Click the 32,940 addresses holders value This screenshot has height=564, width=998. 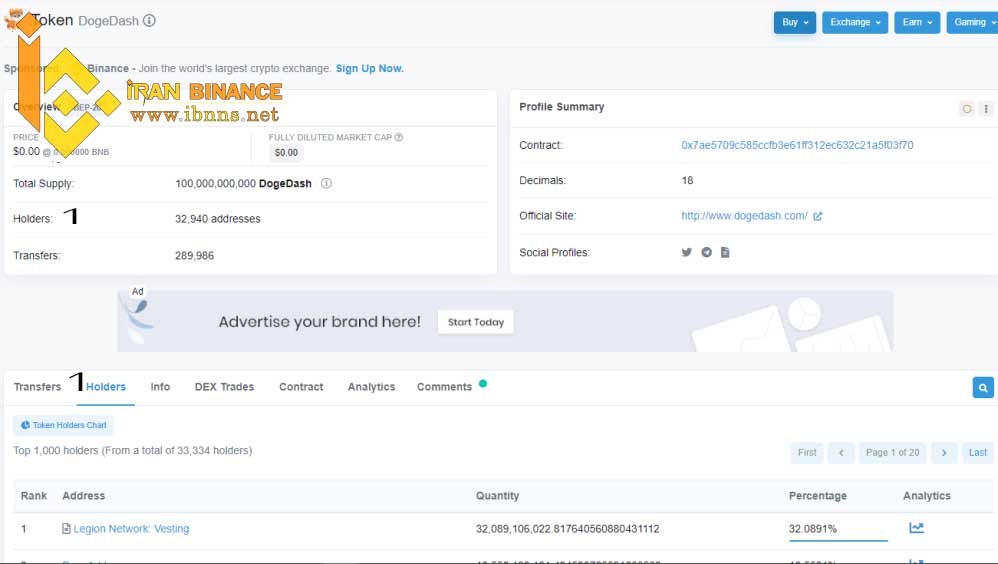click(218, 219)
